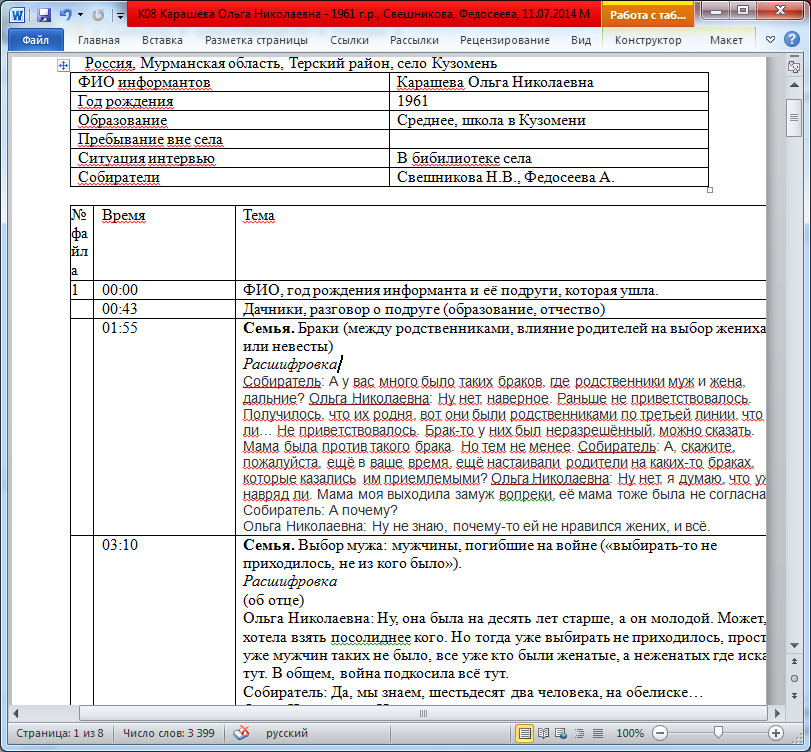Click the table move handle icon
This screenshot has width=811, height=752.
tap(63, 64)
